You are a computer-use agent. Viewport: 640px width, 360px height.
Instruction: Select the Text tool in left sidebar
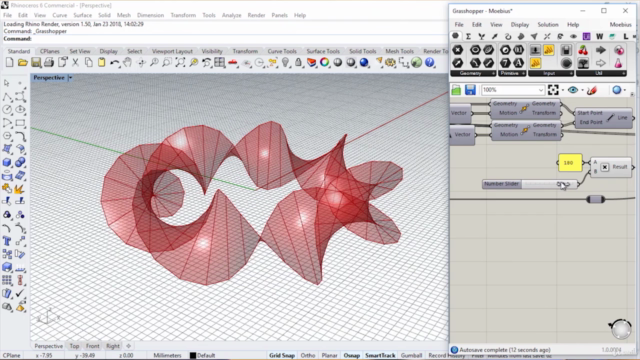(x=7, y=241)
